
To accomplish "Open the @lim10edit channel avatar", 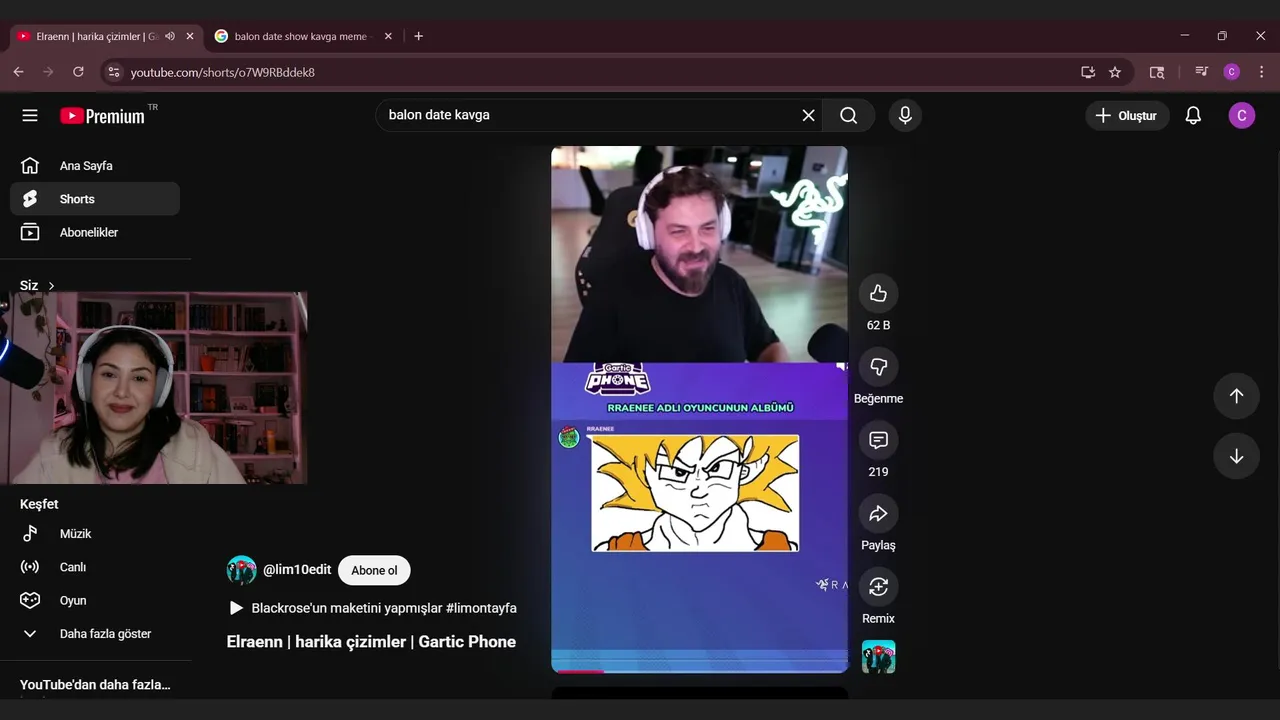I will (x=241, y=570).
